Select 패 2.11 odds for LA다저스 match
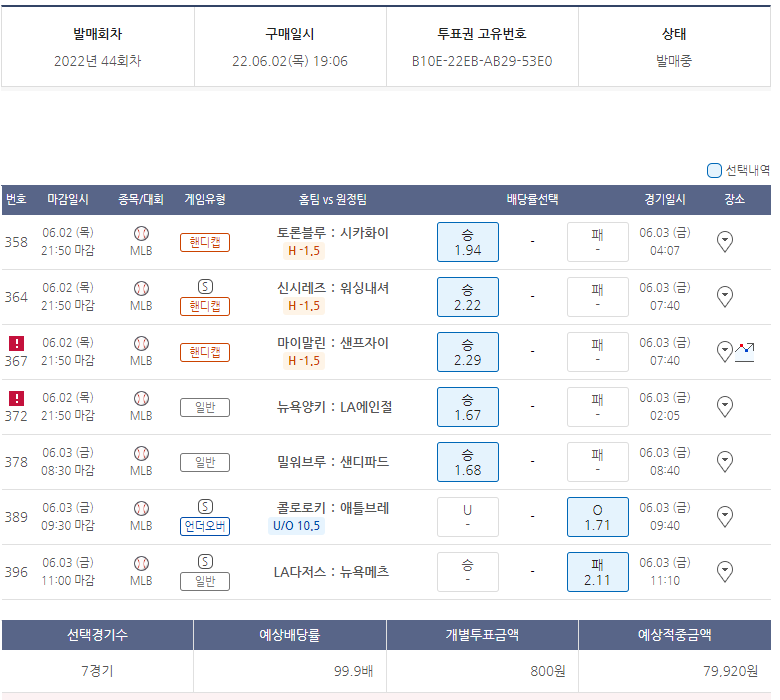The width and height of the screenshot is (780, 700). [597, 572]
